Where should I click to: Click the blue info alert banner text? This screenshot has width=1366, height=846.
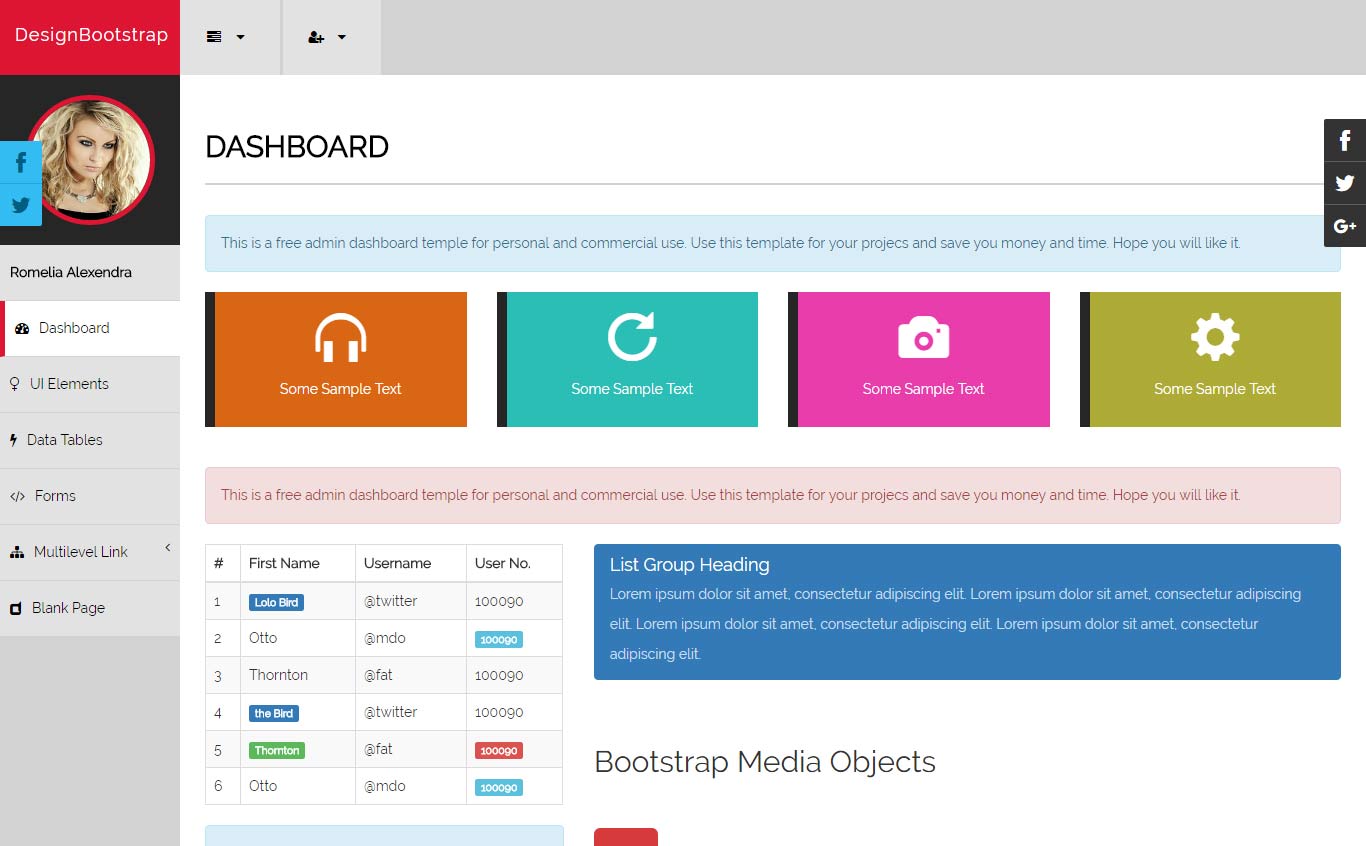[x=731, y=243]
